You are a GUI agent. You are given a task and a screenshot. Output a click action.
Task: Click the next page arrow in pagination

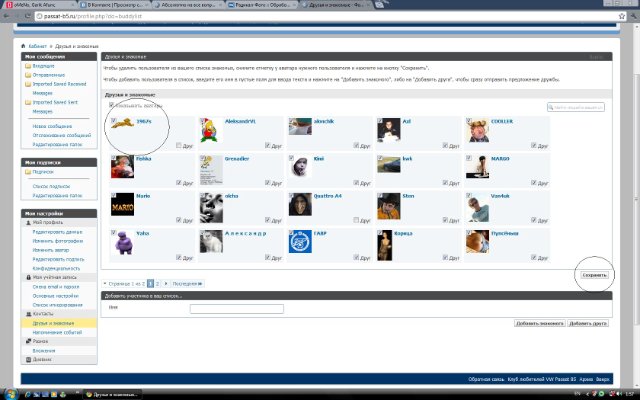(165, 283)
